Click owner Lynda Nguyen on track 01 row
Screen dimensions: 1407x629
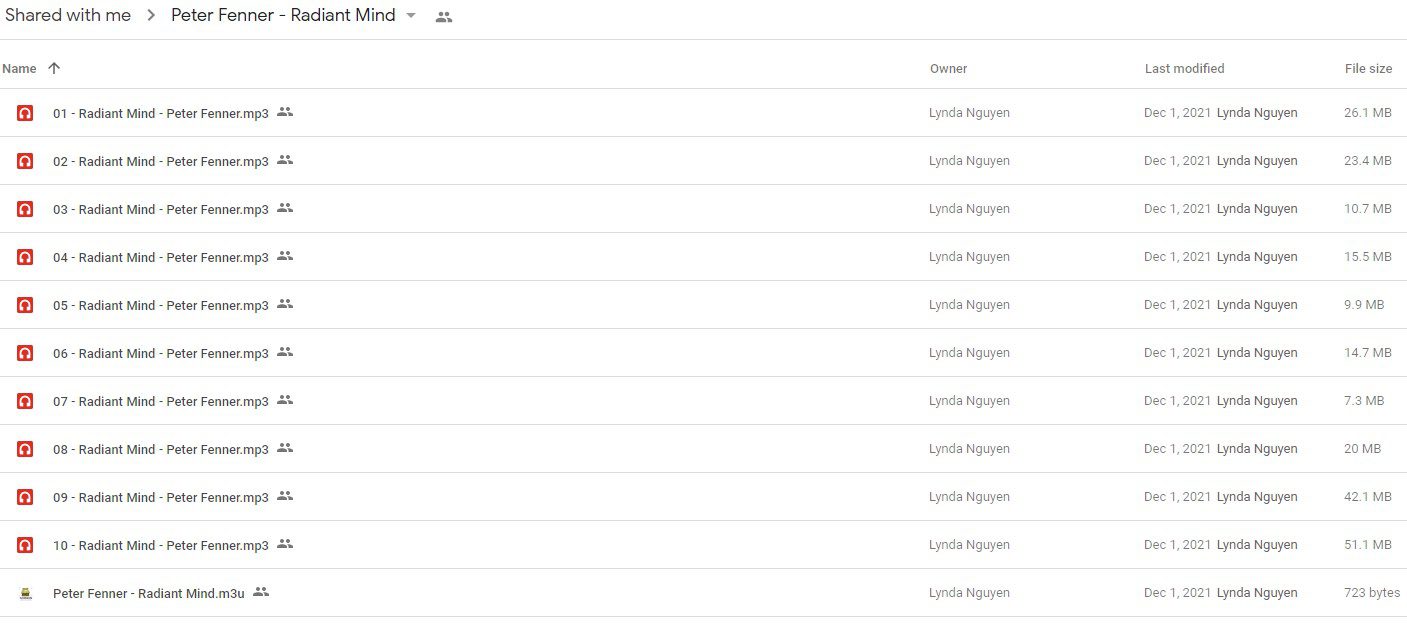969,113
